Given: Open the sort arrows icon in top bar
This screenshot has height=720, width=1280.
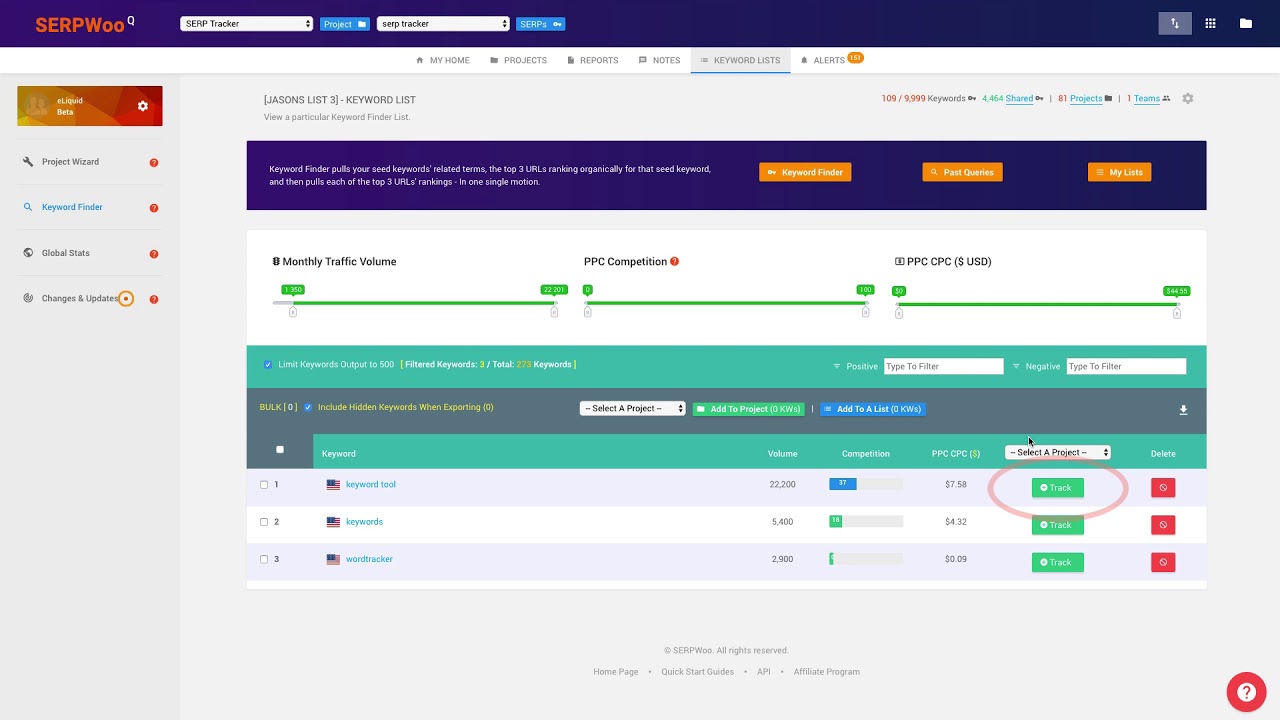Looking at the screenshot, I should (x=1175, y=23).
